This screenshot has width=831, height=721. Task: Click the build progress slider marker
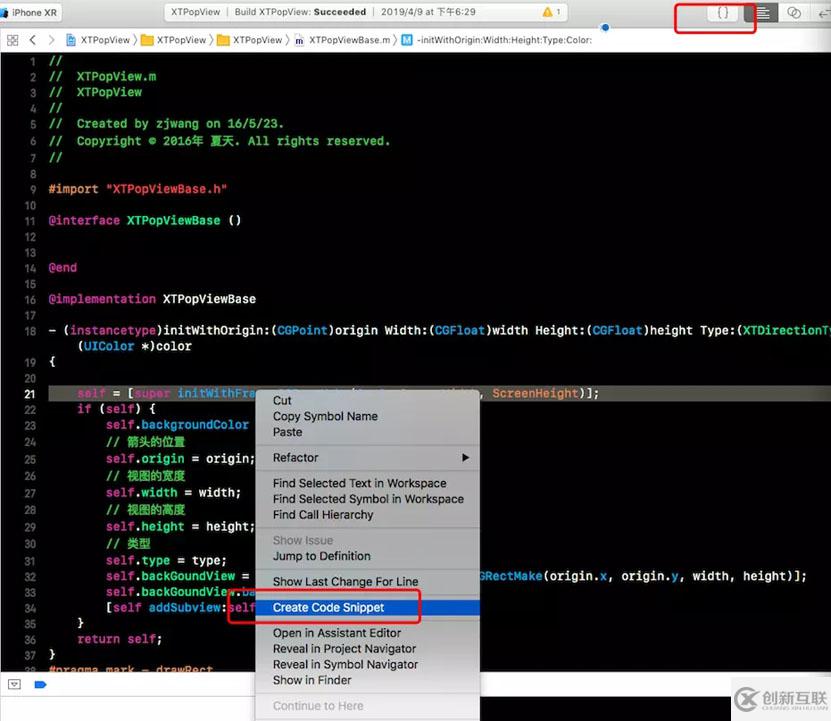605,27
